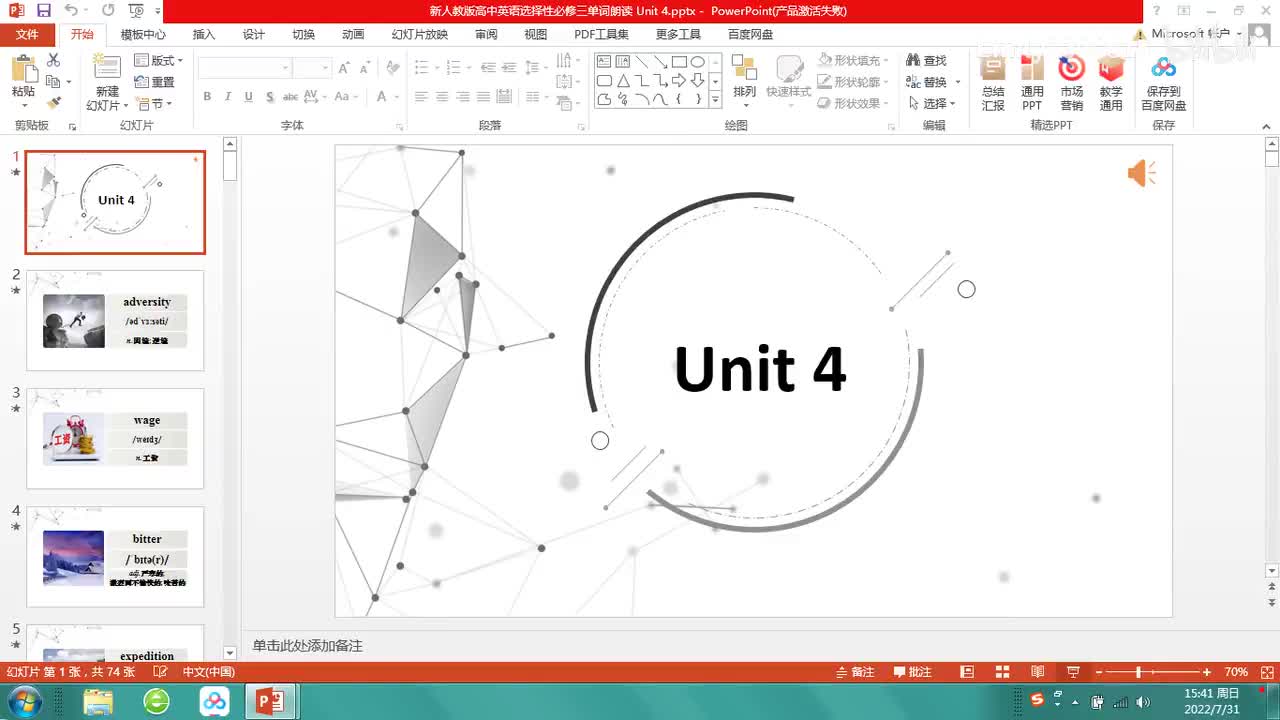
Task: Toggle text Shadow (S) formatting
Action: pos(269,97)
